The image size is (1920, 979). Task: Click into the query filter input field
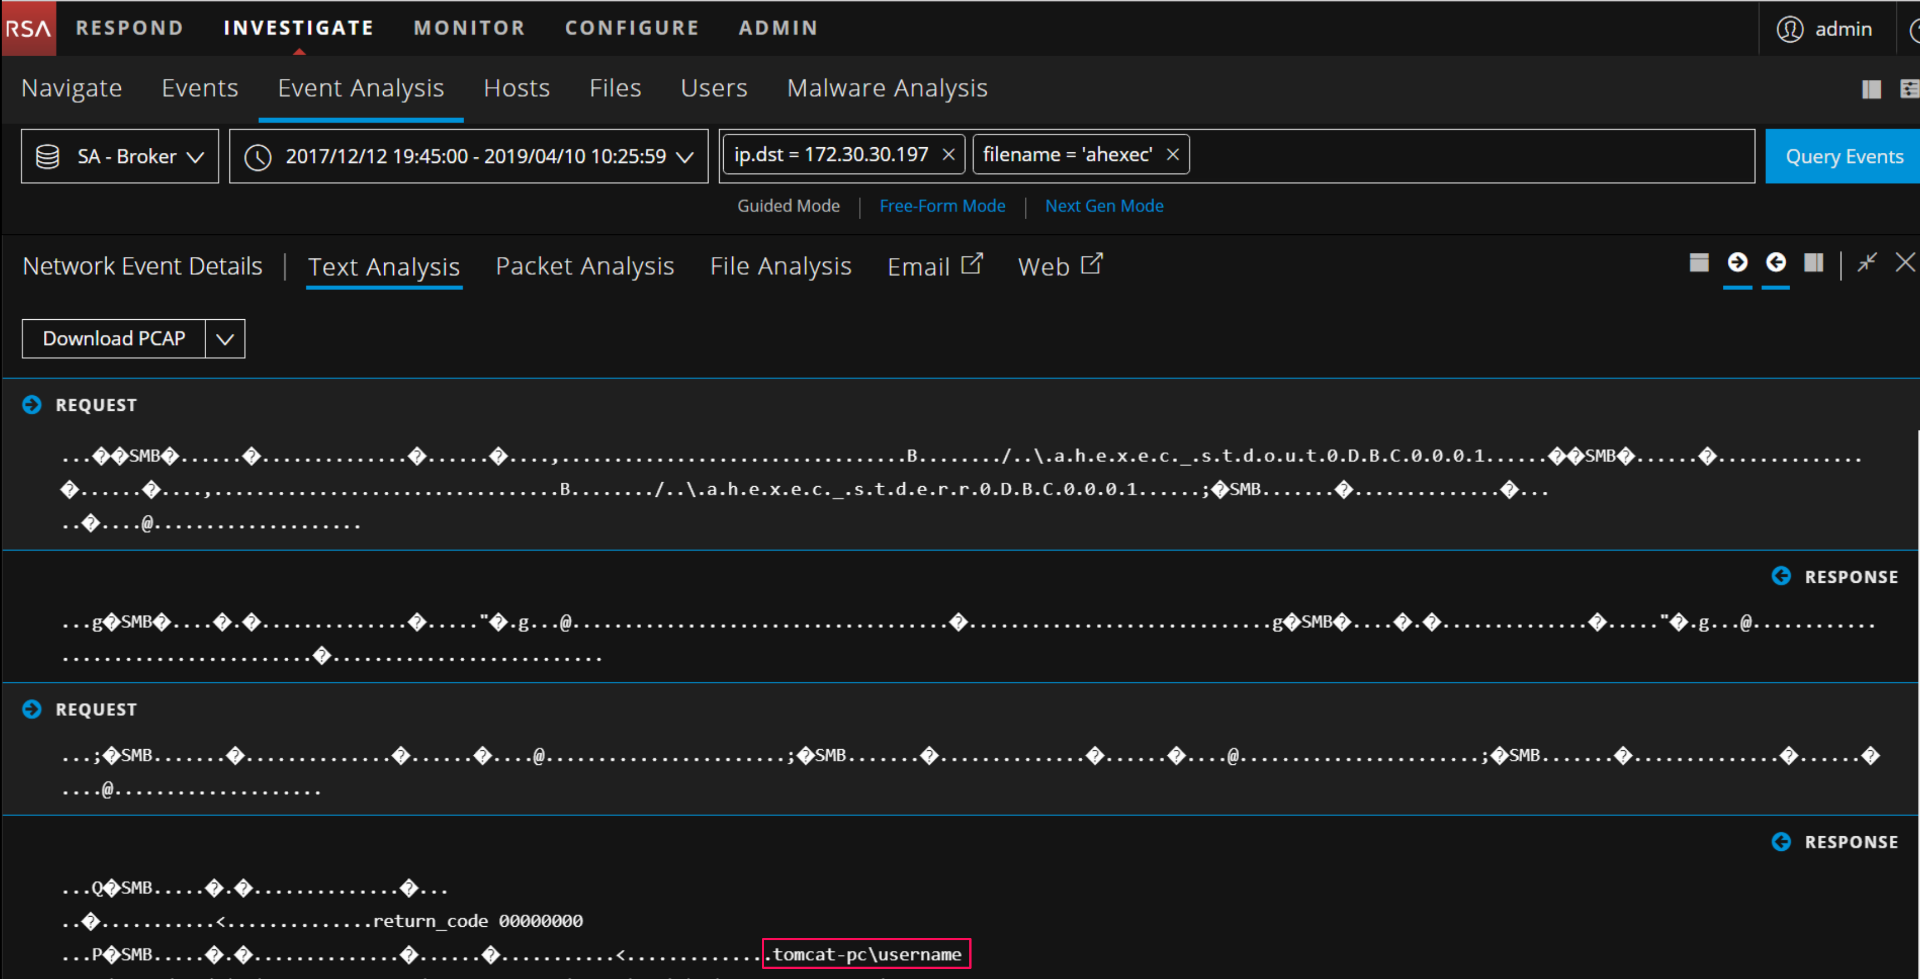1470,156
